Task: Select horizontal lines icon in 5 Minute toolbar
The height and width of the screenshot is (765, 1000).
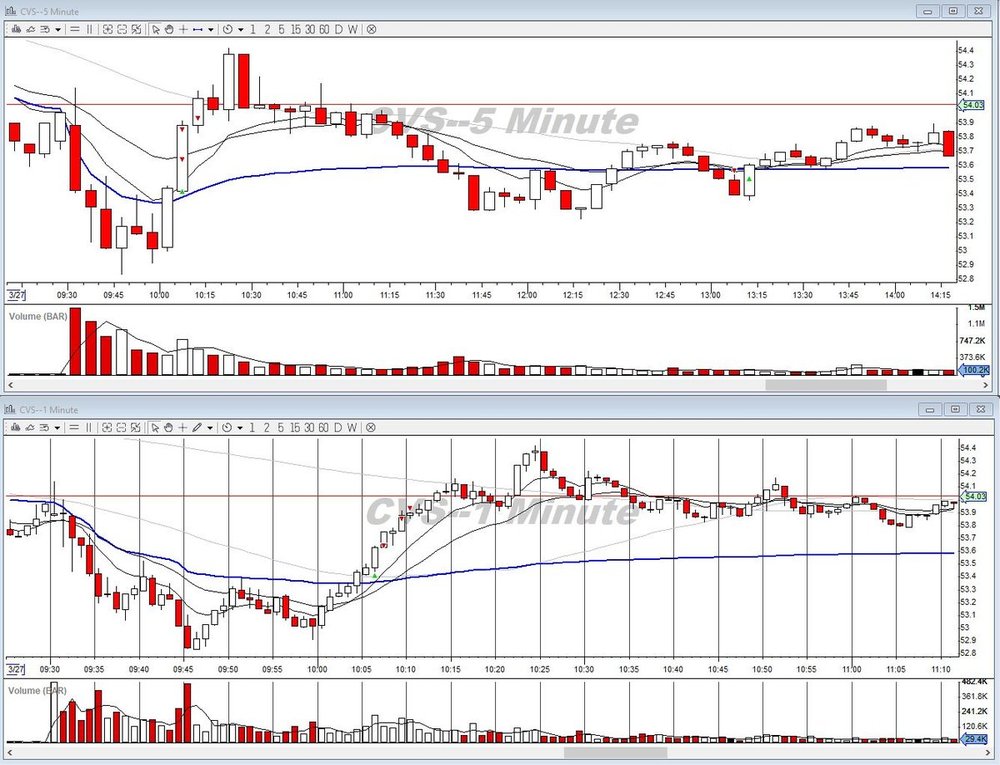Action: click(75, 29)
